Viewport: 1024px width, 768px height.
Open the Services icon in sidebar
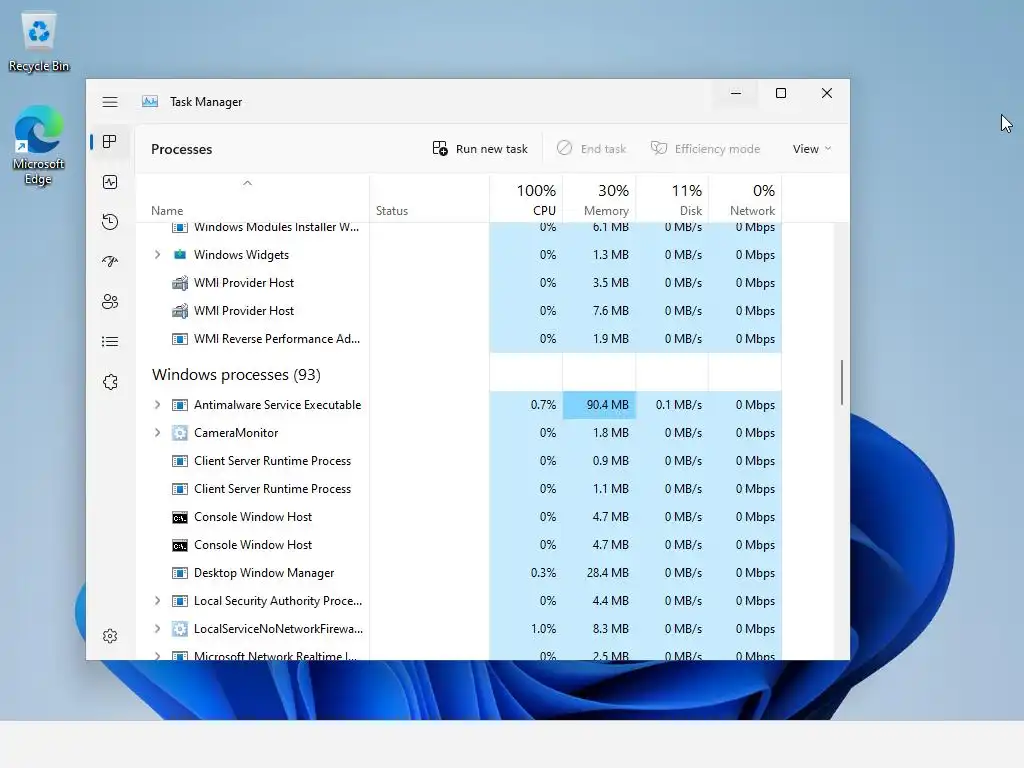click(110, 382)
